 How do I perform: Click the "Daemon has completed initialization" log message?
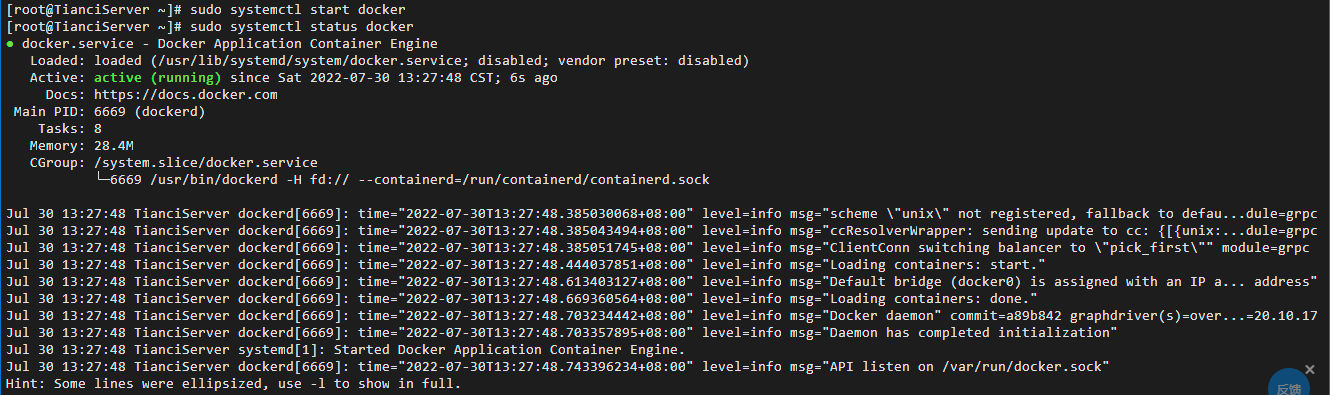[968, 333]
